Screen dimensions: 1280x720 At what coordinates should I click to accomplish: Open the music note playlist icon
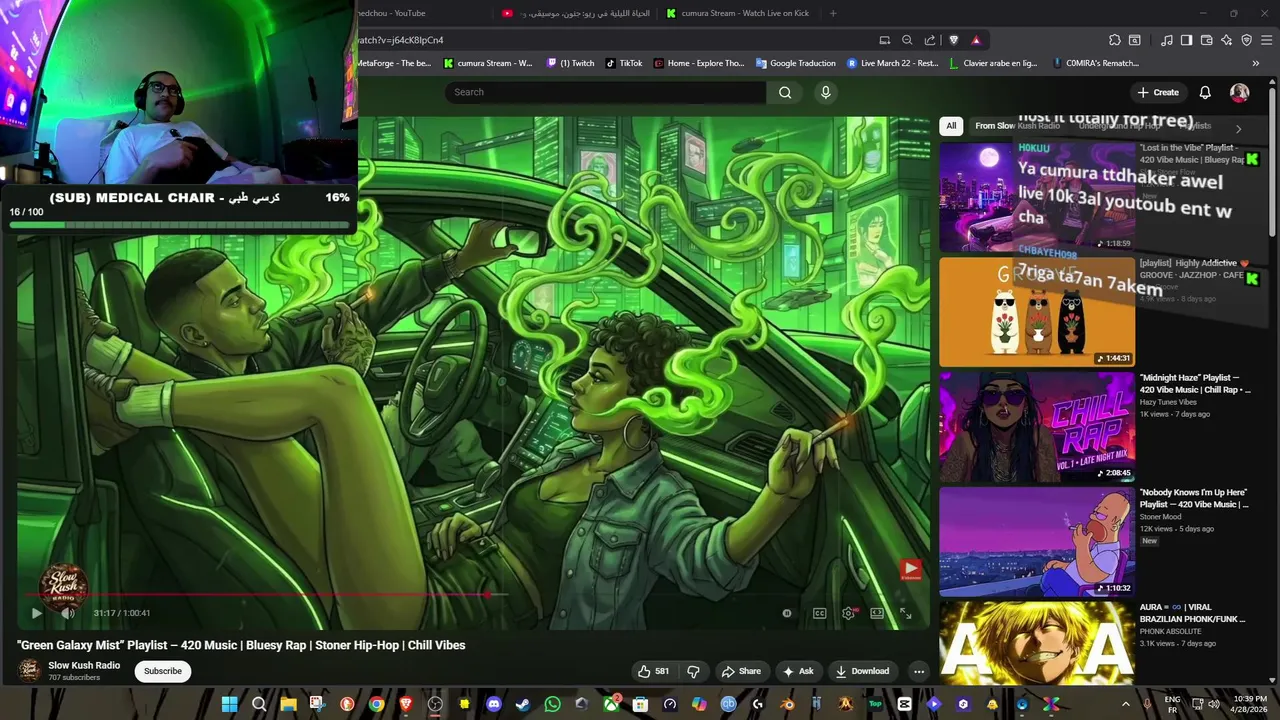click(x=1167, y=40)
